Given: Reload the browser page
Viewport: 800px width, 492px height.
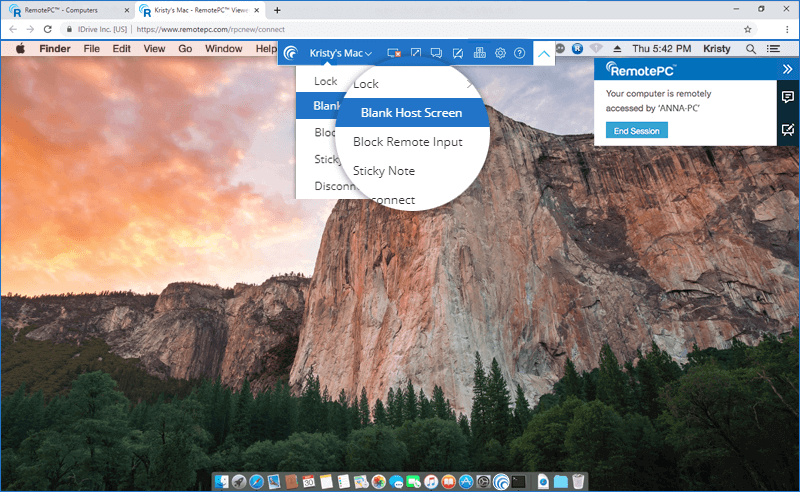Looking at the screenshot, I should (48, 30).
